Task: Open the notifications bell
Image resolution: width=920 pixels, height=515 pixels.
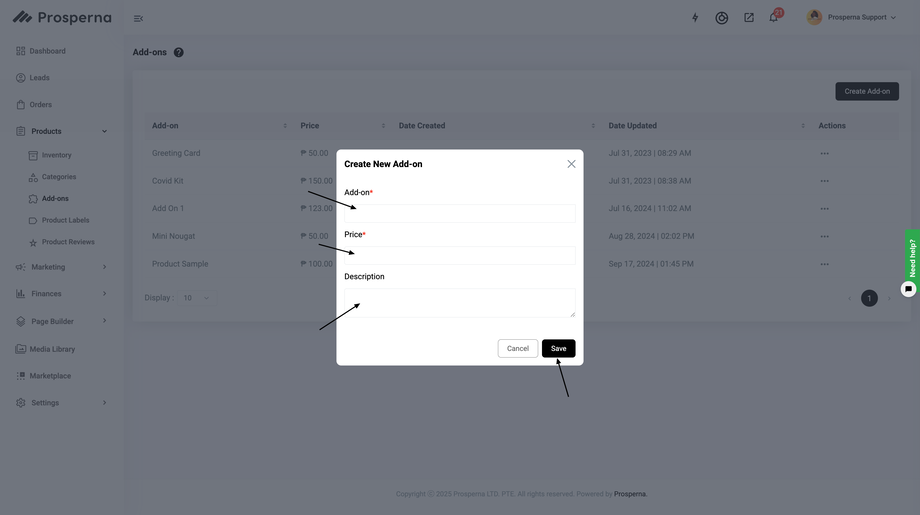Action: (773, 18)
